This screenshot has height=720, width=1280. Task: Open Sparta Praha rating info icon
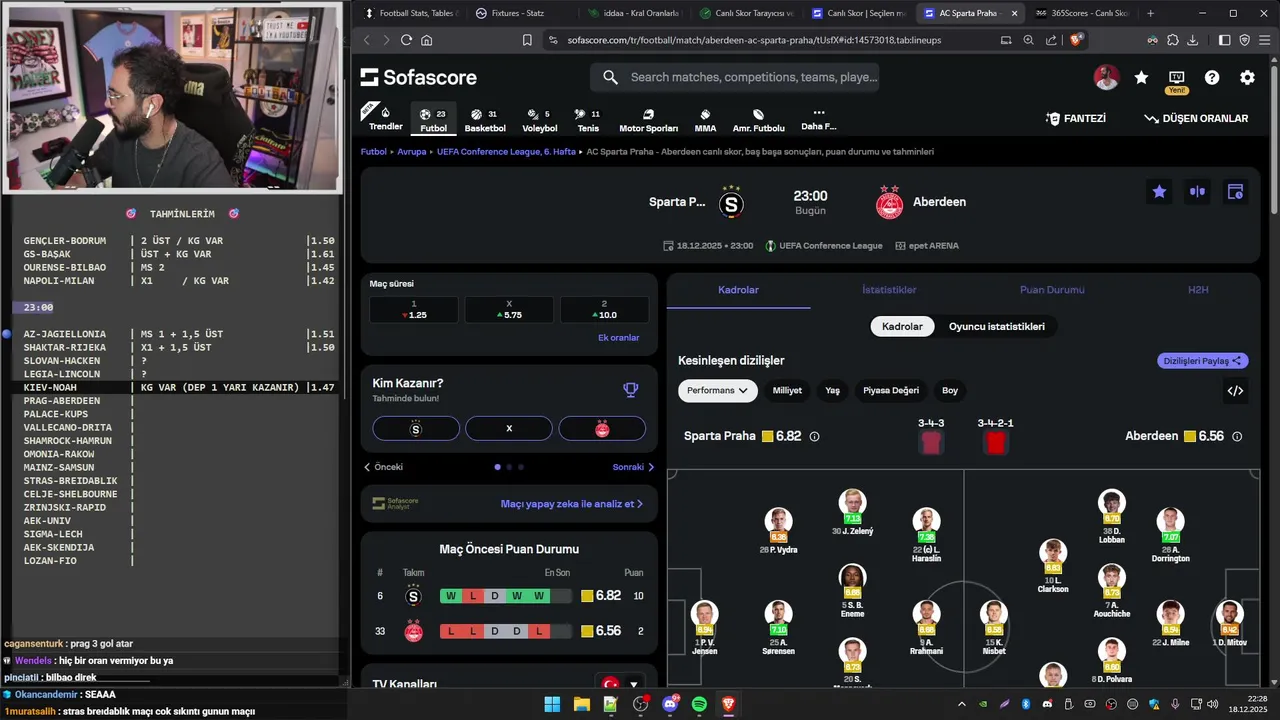(814, 437)
